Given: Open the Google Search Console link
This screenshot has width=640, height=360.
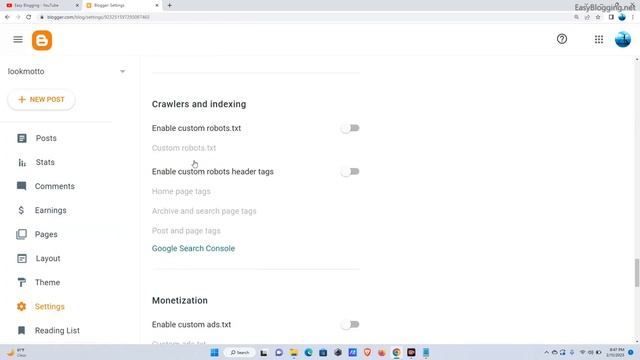Looking at the screenshot, I should click(x=193, y=249).
